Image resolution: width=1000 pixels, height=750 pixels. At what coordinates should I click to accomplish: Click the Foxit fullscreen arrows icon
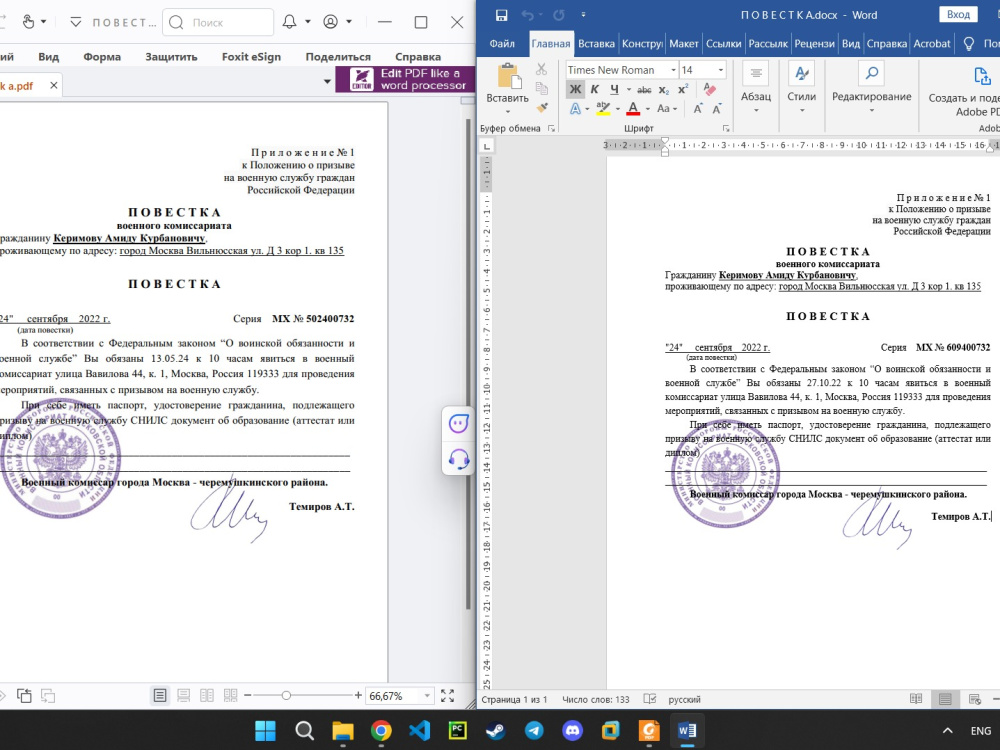click(x=448, y=696)
